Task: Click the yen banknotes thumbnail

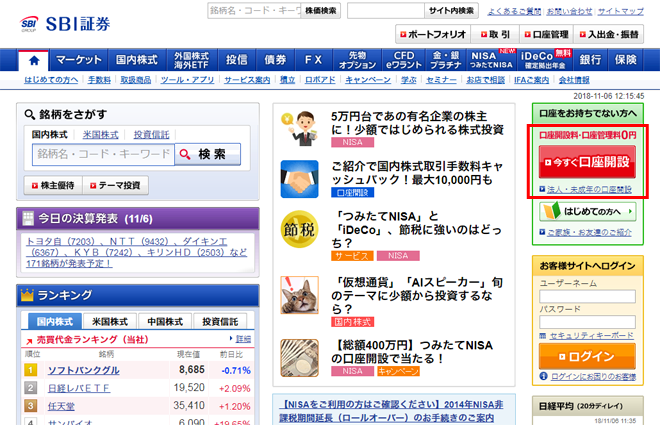Action: click(299, 358)
